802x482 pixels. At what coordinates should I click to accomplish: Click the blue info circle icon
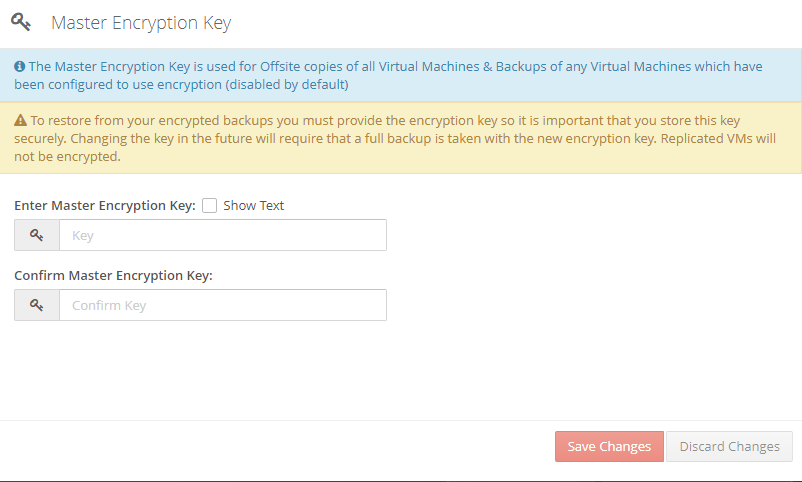pos(19,67)
